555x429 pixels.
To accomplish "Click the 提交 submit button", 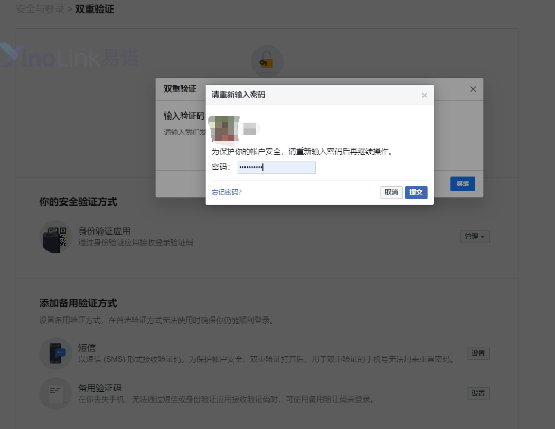I will [x=416, y=192].
